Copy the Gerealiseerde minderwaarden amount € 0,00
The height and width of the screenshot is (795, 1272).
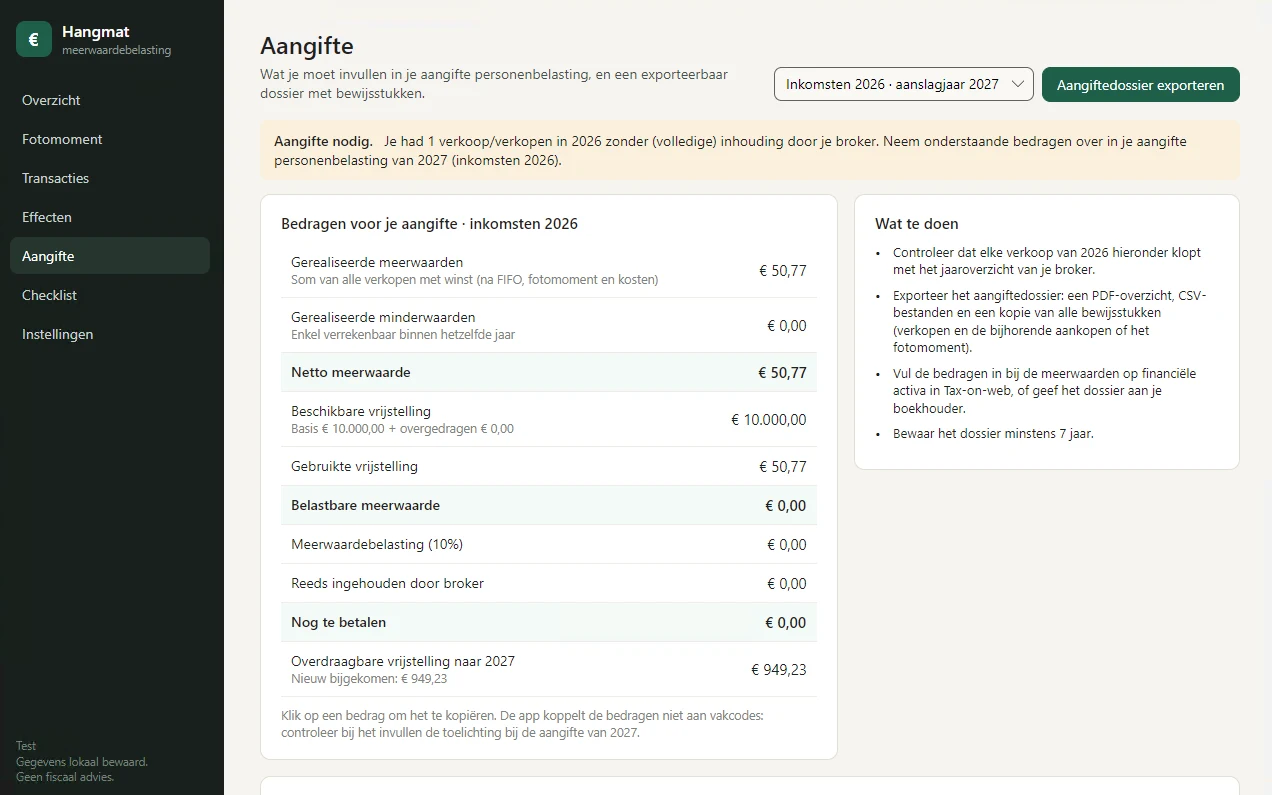point(787,326)
